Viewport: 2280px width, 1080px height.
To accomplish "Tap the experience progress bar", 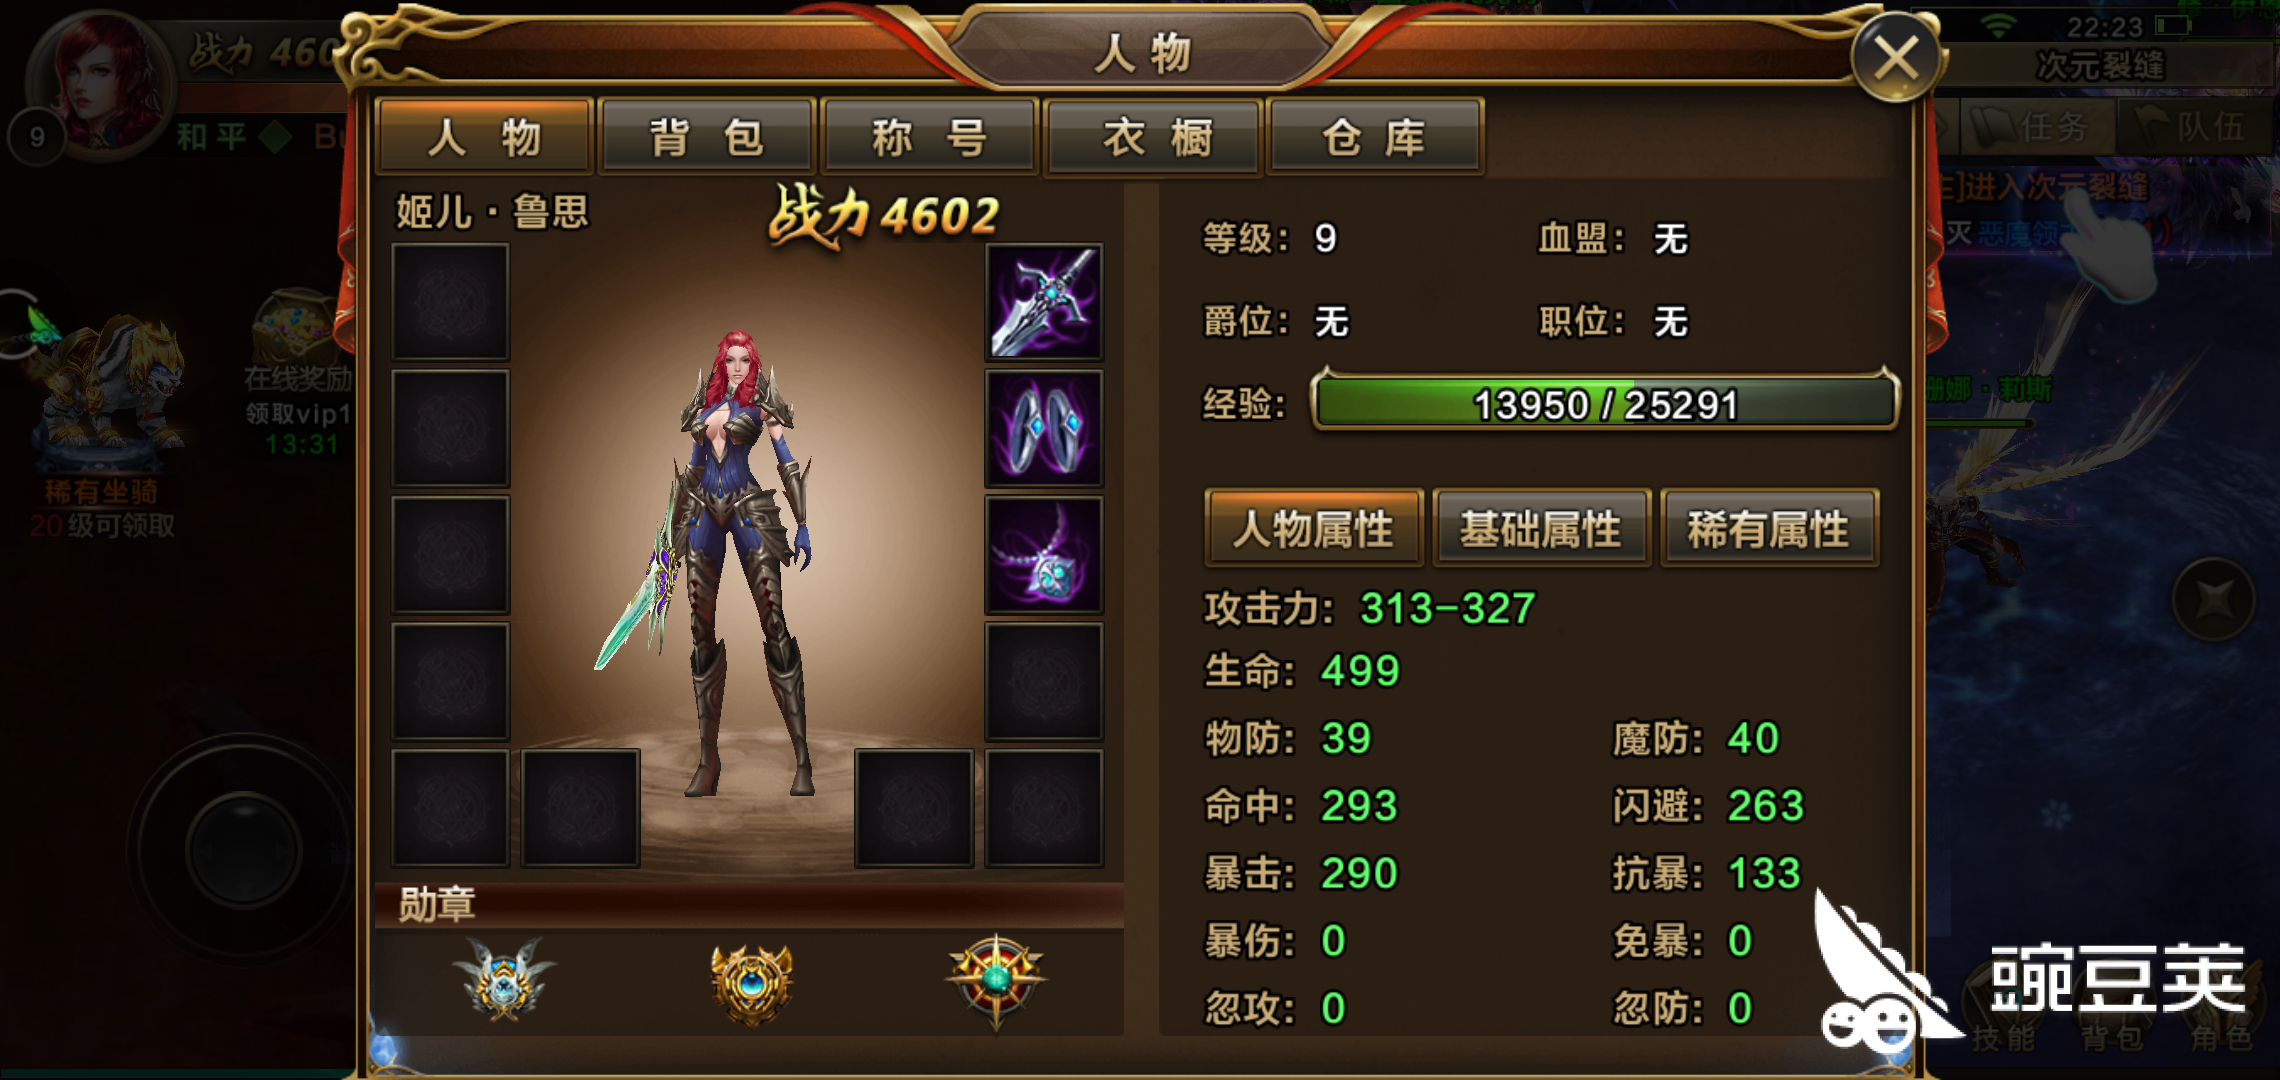I will tap(1604, 403).
